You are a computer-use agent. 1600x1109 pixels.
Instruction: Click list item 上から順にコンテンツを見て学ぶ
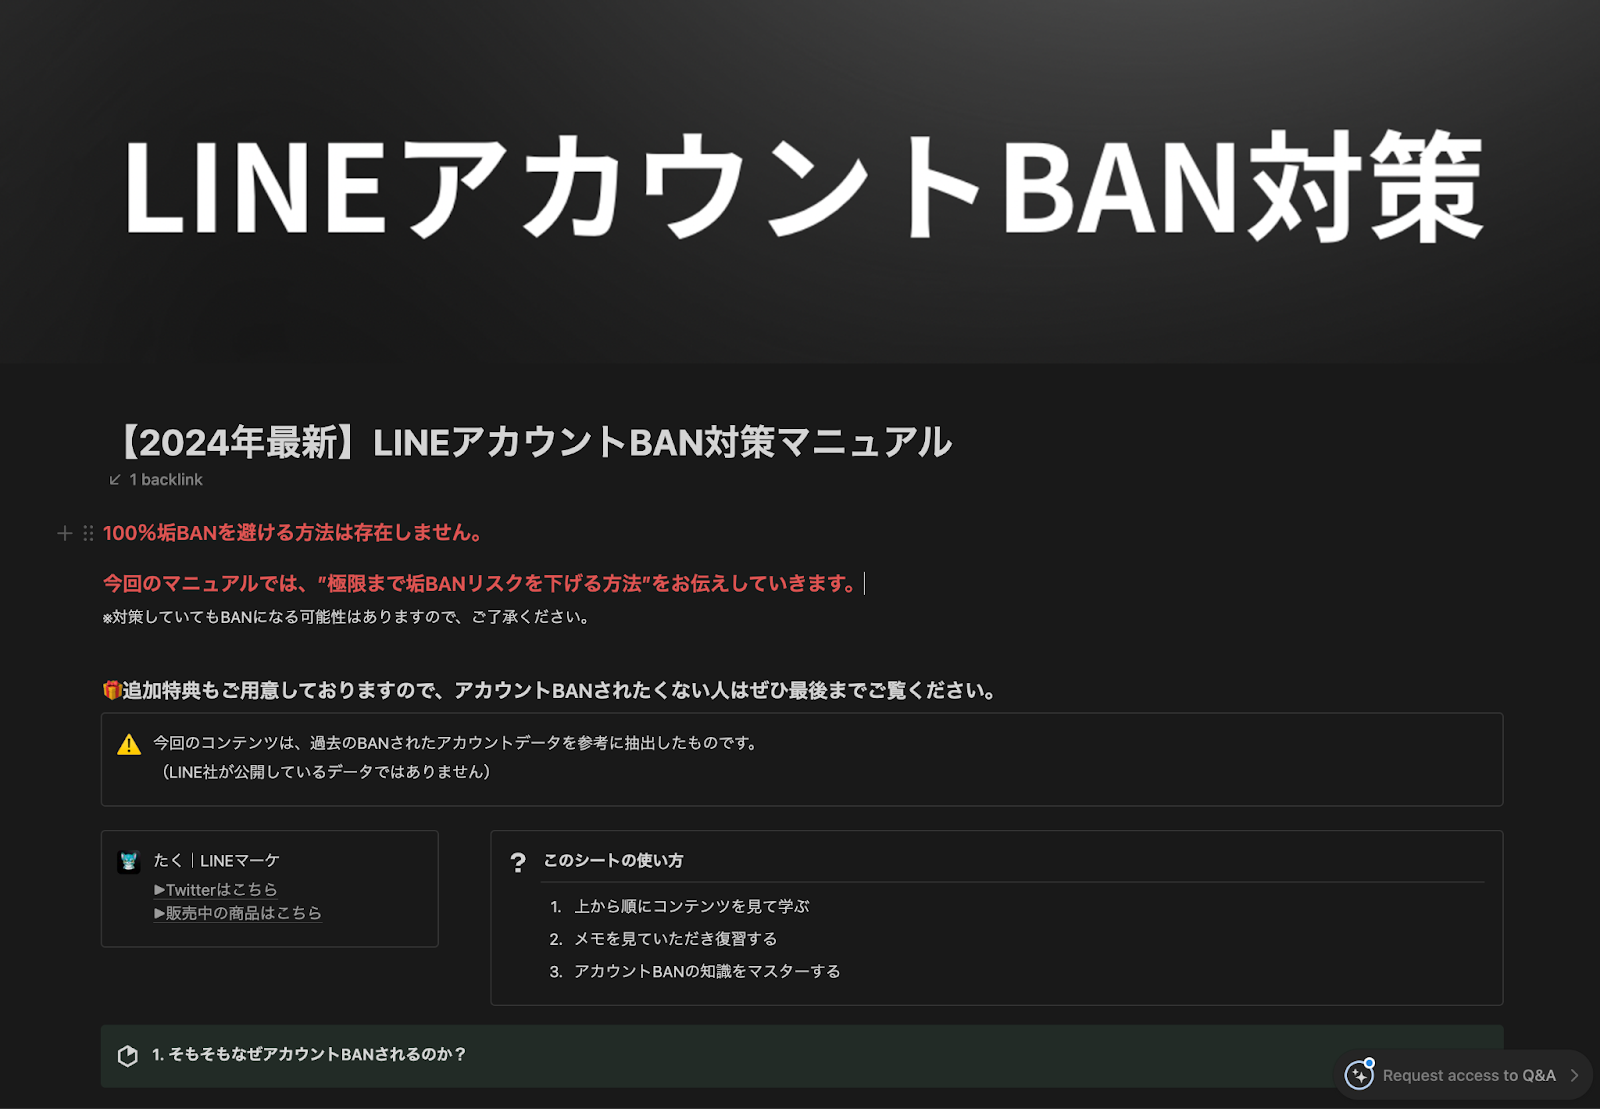(691, 906)
